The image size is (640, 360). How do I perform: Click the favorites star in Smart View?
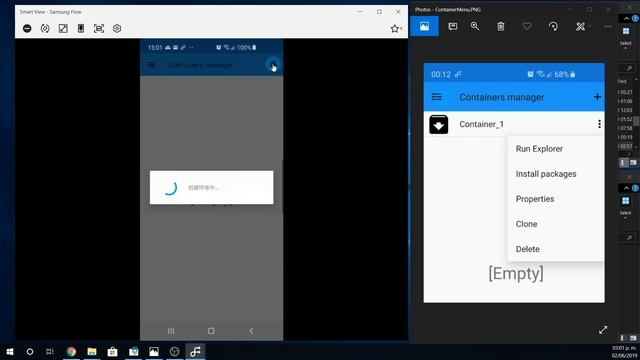(394, 29)
